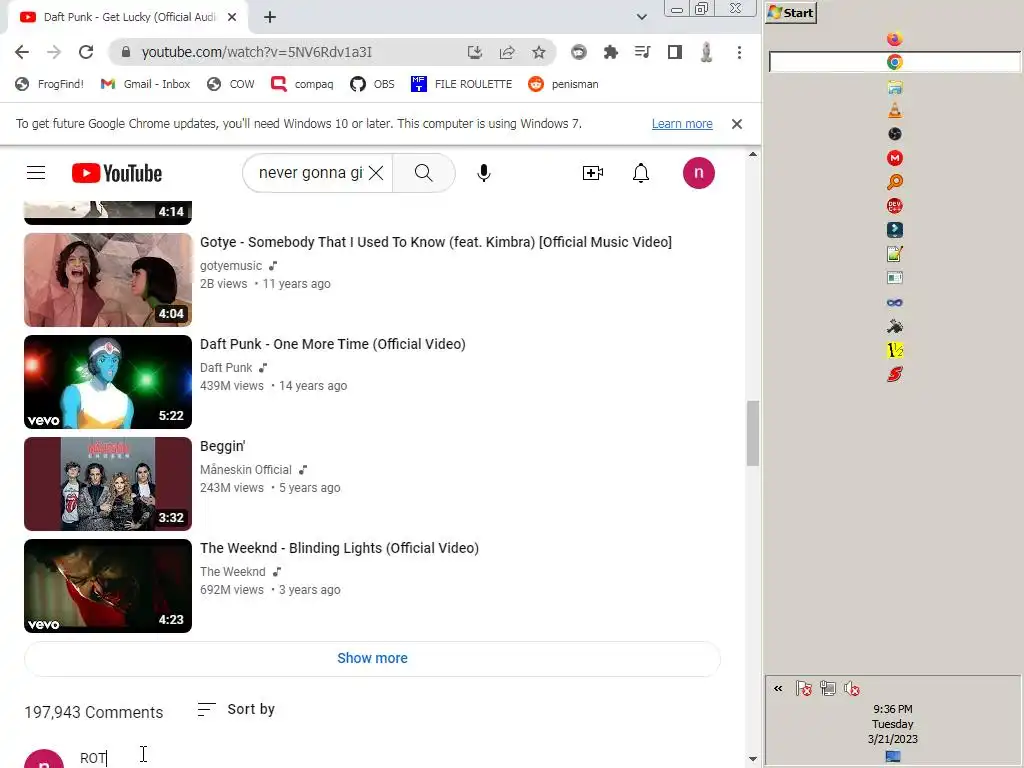Click The Weeknd - Blinding Lights title

339,548
